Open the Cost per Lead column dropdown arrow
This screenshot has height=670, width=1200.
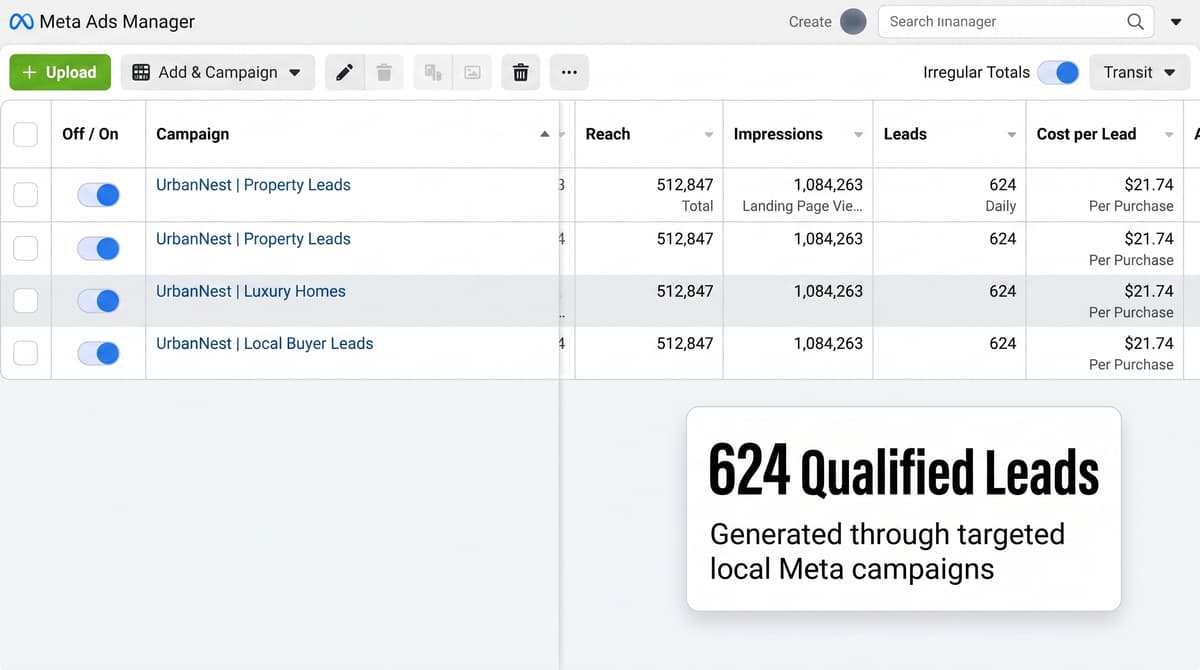tap(1169, 135)
